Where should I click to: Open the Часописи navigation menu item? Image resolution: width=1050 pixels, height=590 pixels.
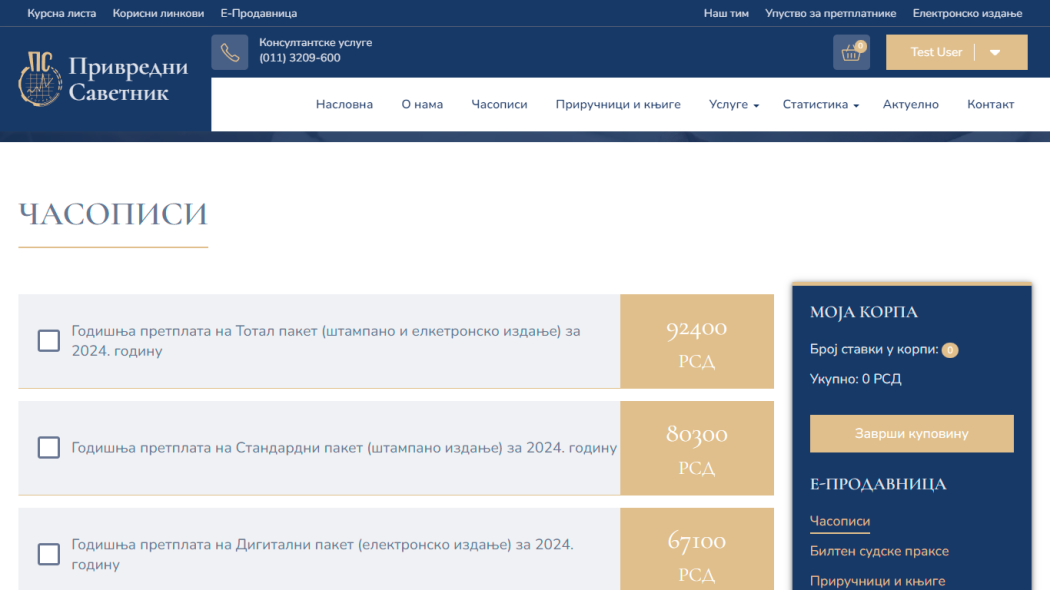click(499, 105)
